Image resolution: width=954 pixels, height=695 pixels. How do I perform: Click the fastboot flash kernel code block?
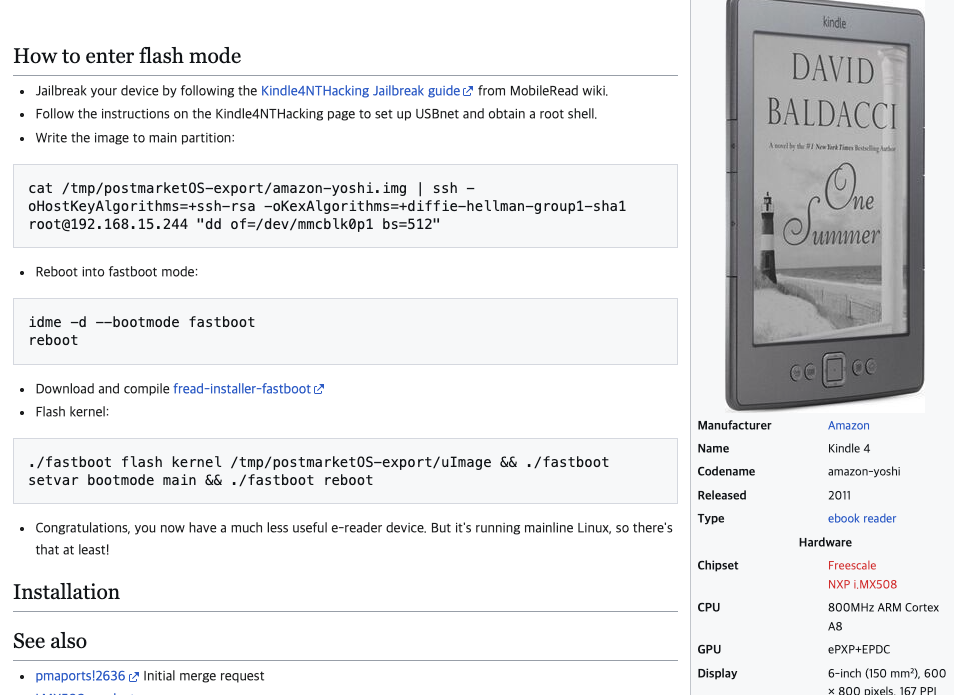click(346, 471)
